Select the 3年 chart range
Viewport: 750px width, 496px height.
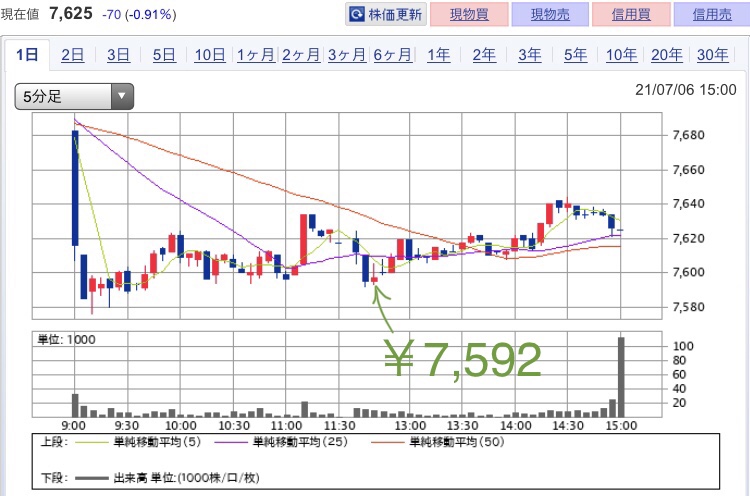529,55
